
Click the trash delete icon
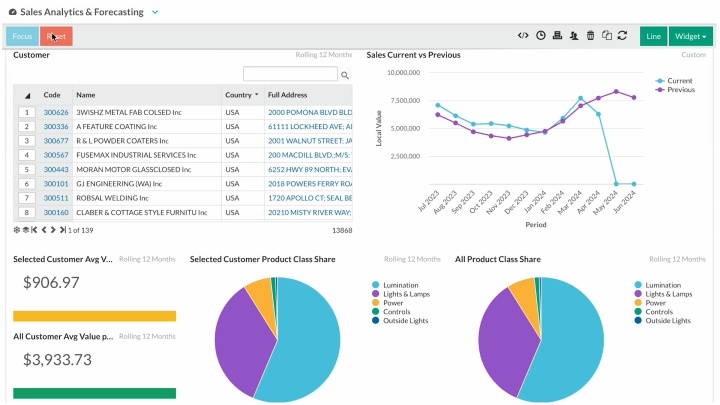pos(591,35)
